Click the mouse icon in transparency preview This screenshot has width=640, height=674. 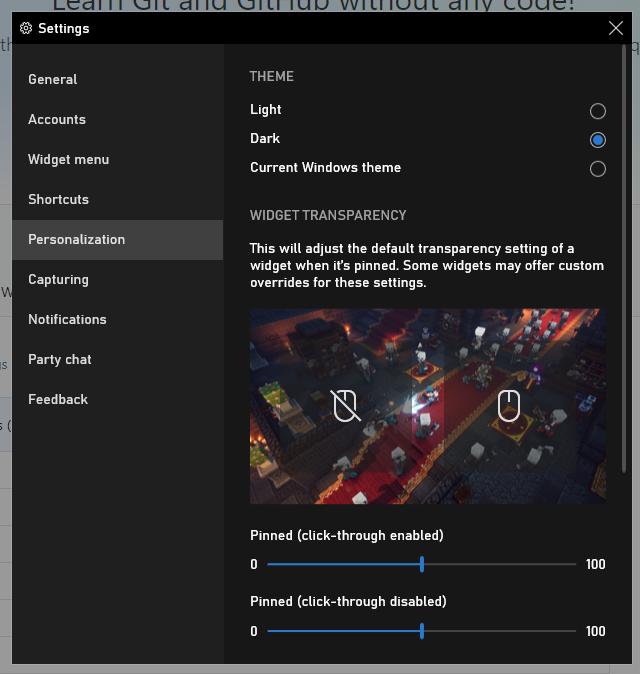click(x=509, y=406)
